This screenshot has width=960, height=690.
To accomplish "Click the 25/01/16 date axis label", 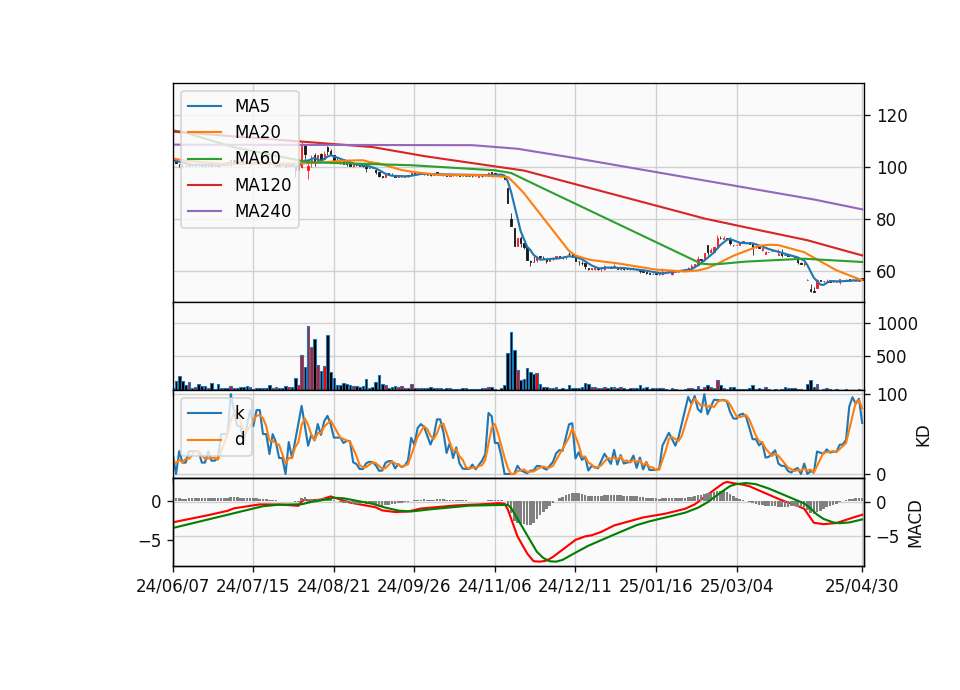I will (656, 586).
